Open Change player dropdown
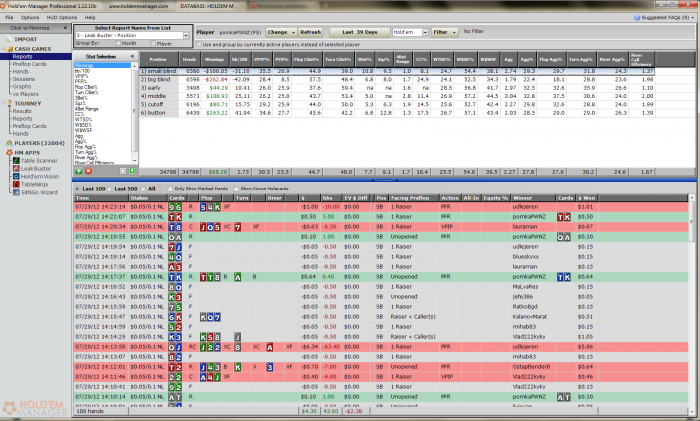This screenshot has height=421, width=700. coord(281,32)
